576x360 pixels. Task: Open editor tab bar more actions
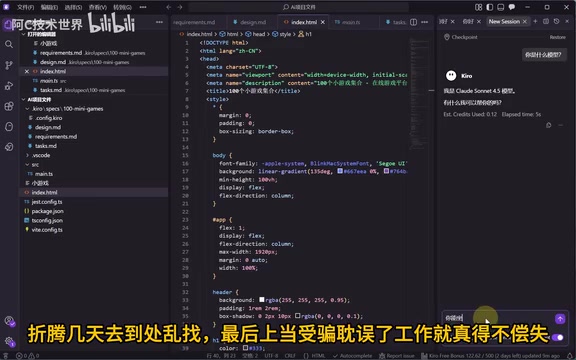425,22
